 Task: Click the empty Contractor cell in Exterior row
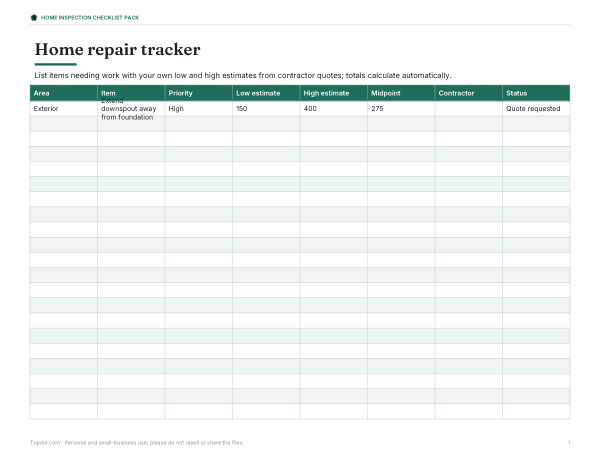[469, 109]
